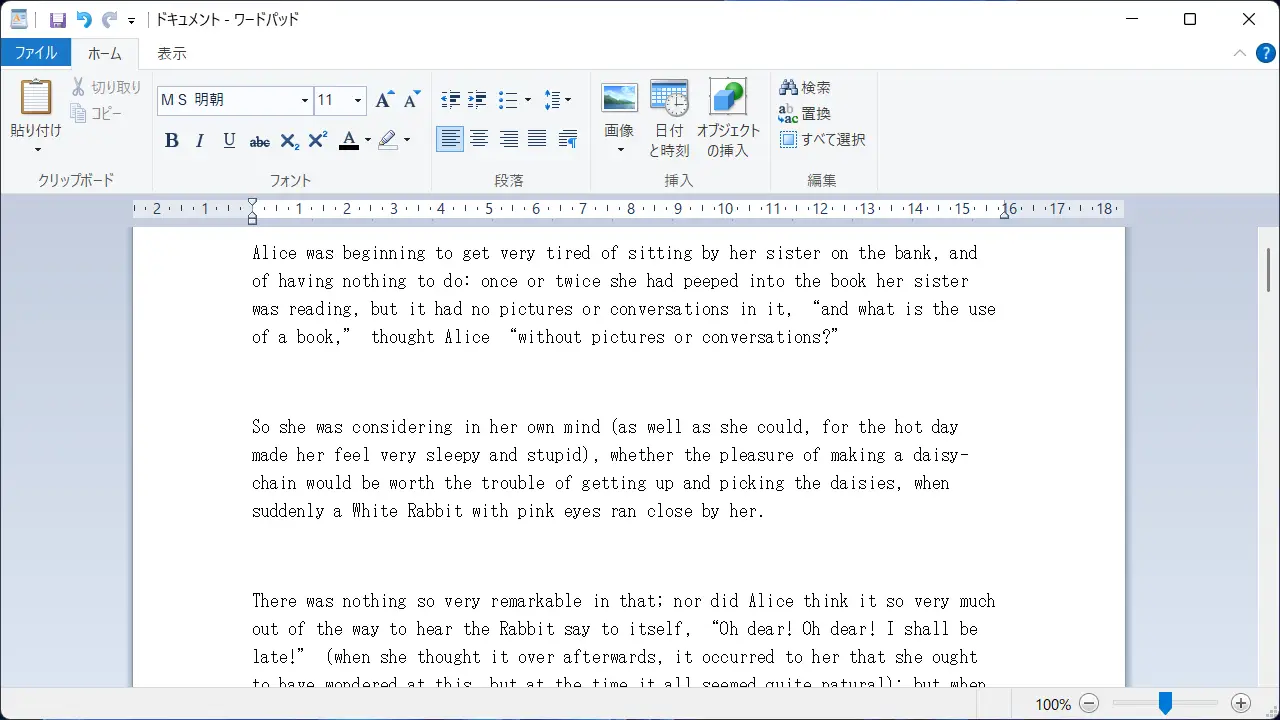The width and height of the screenshot is (1280, 720).
Task: Click すべて選択 to select all text
Action: pyautogui.click(x=822, y=140)
